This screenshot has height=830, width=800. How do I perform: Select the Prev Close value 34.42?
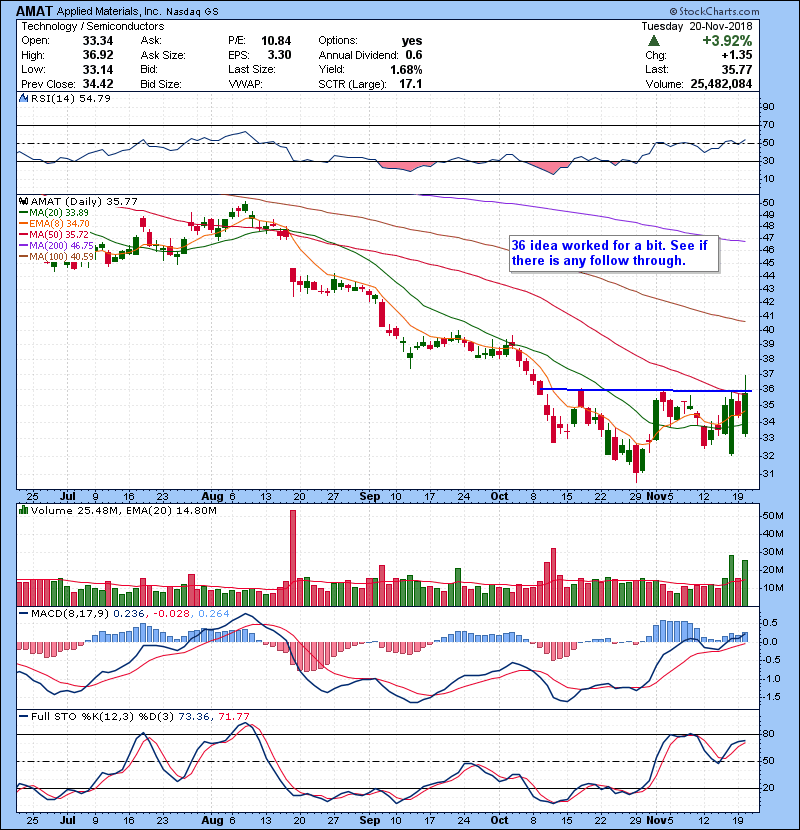(98, 84)
